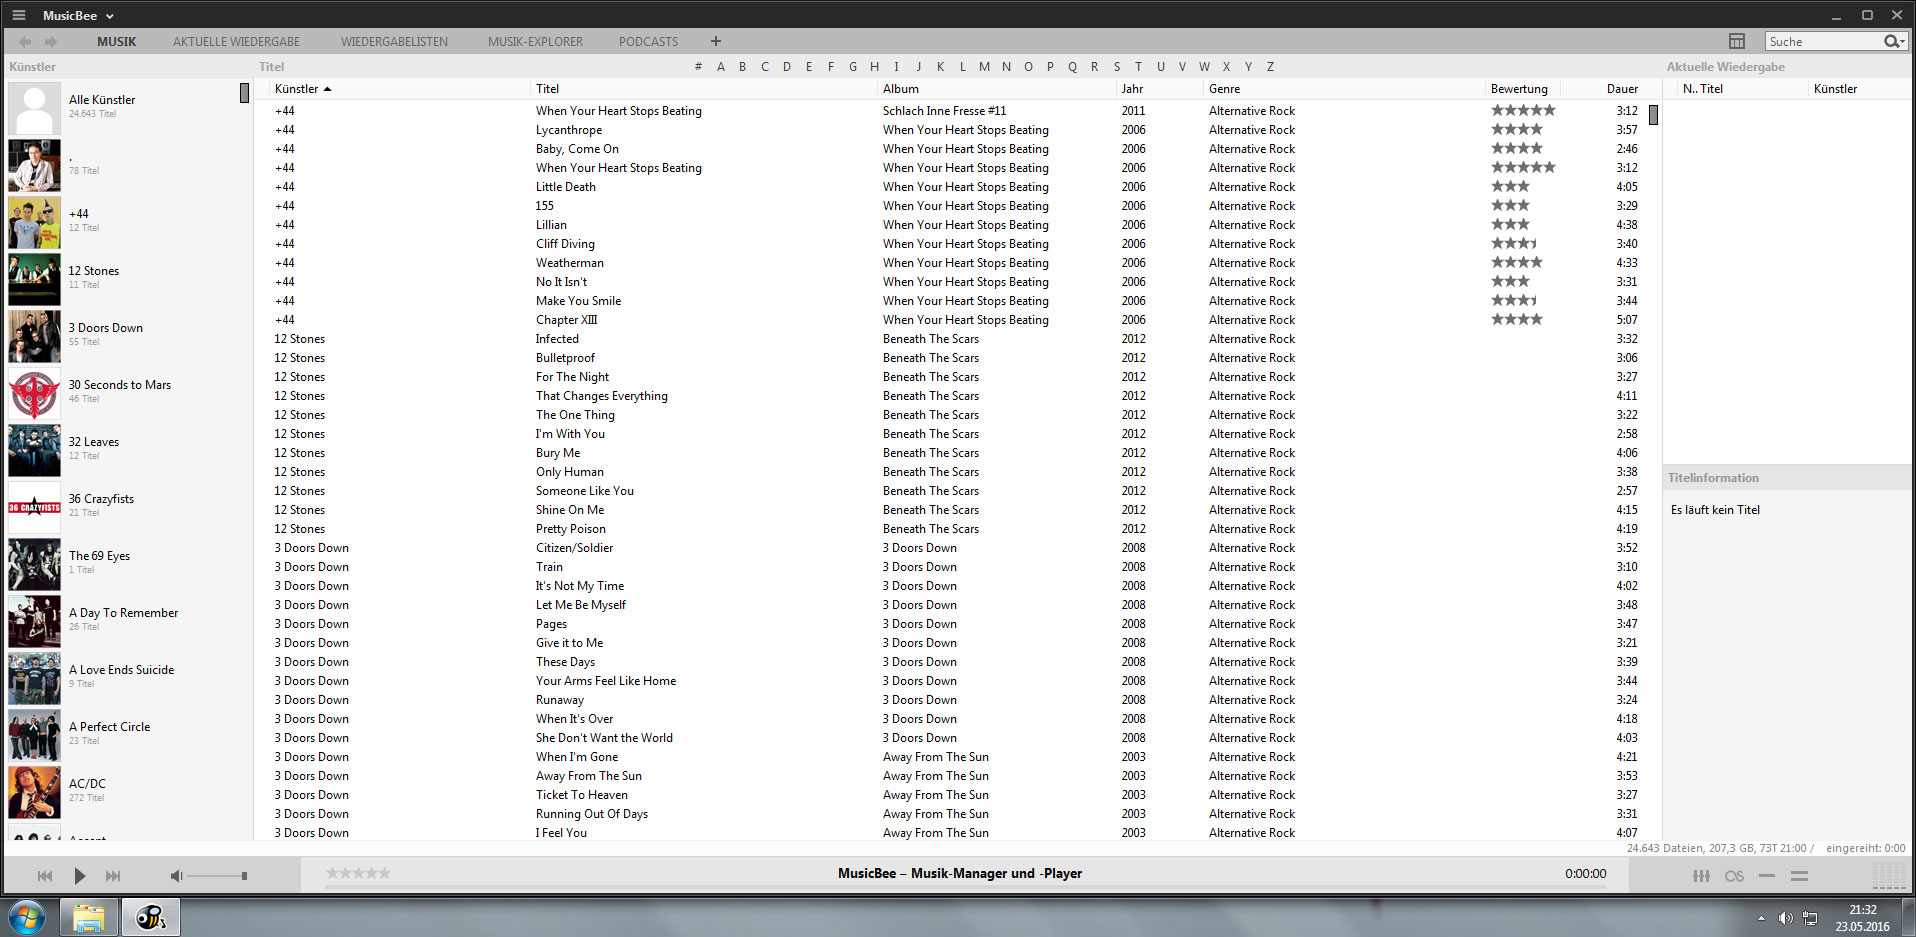This screenshot has width=1916, height=937.
Task: Switch to MUSIK-EXPLORER tab
Action: coord(535,42)
